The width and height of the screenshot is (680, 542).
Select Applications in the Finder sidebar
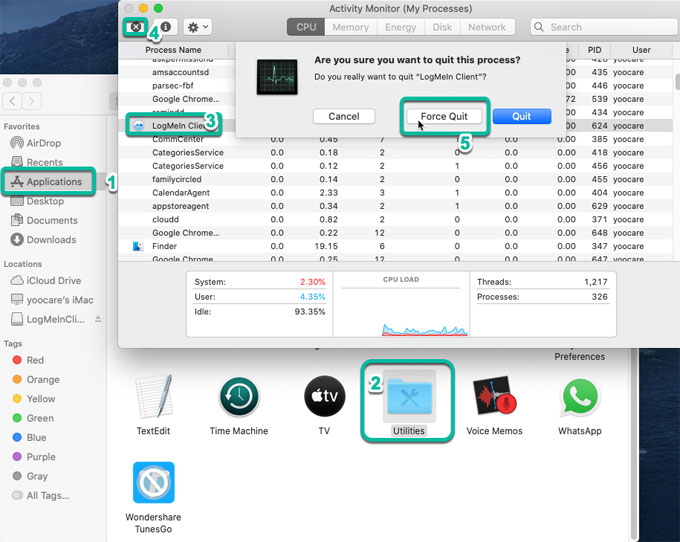click(54, 182)
